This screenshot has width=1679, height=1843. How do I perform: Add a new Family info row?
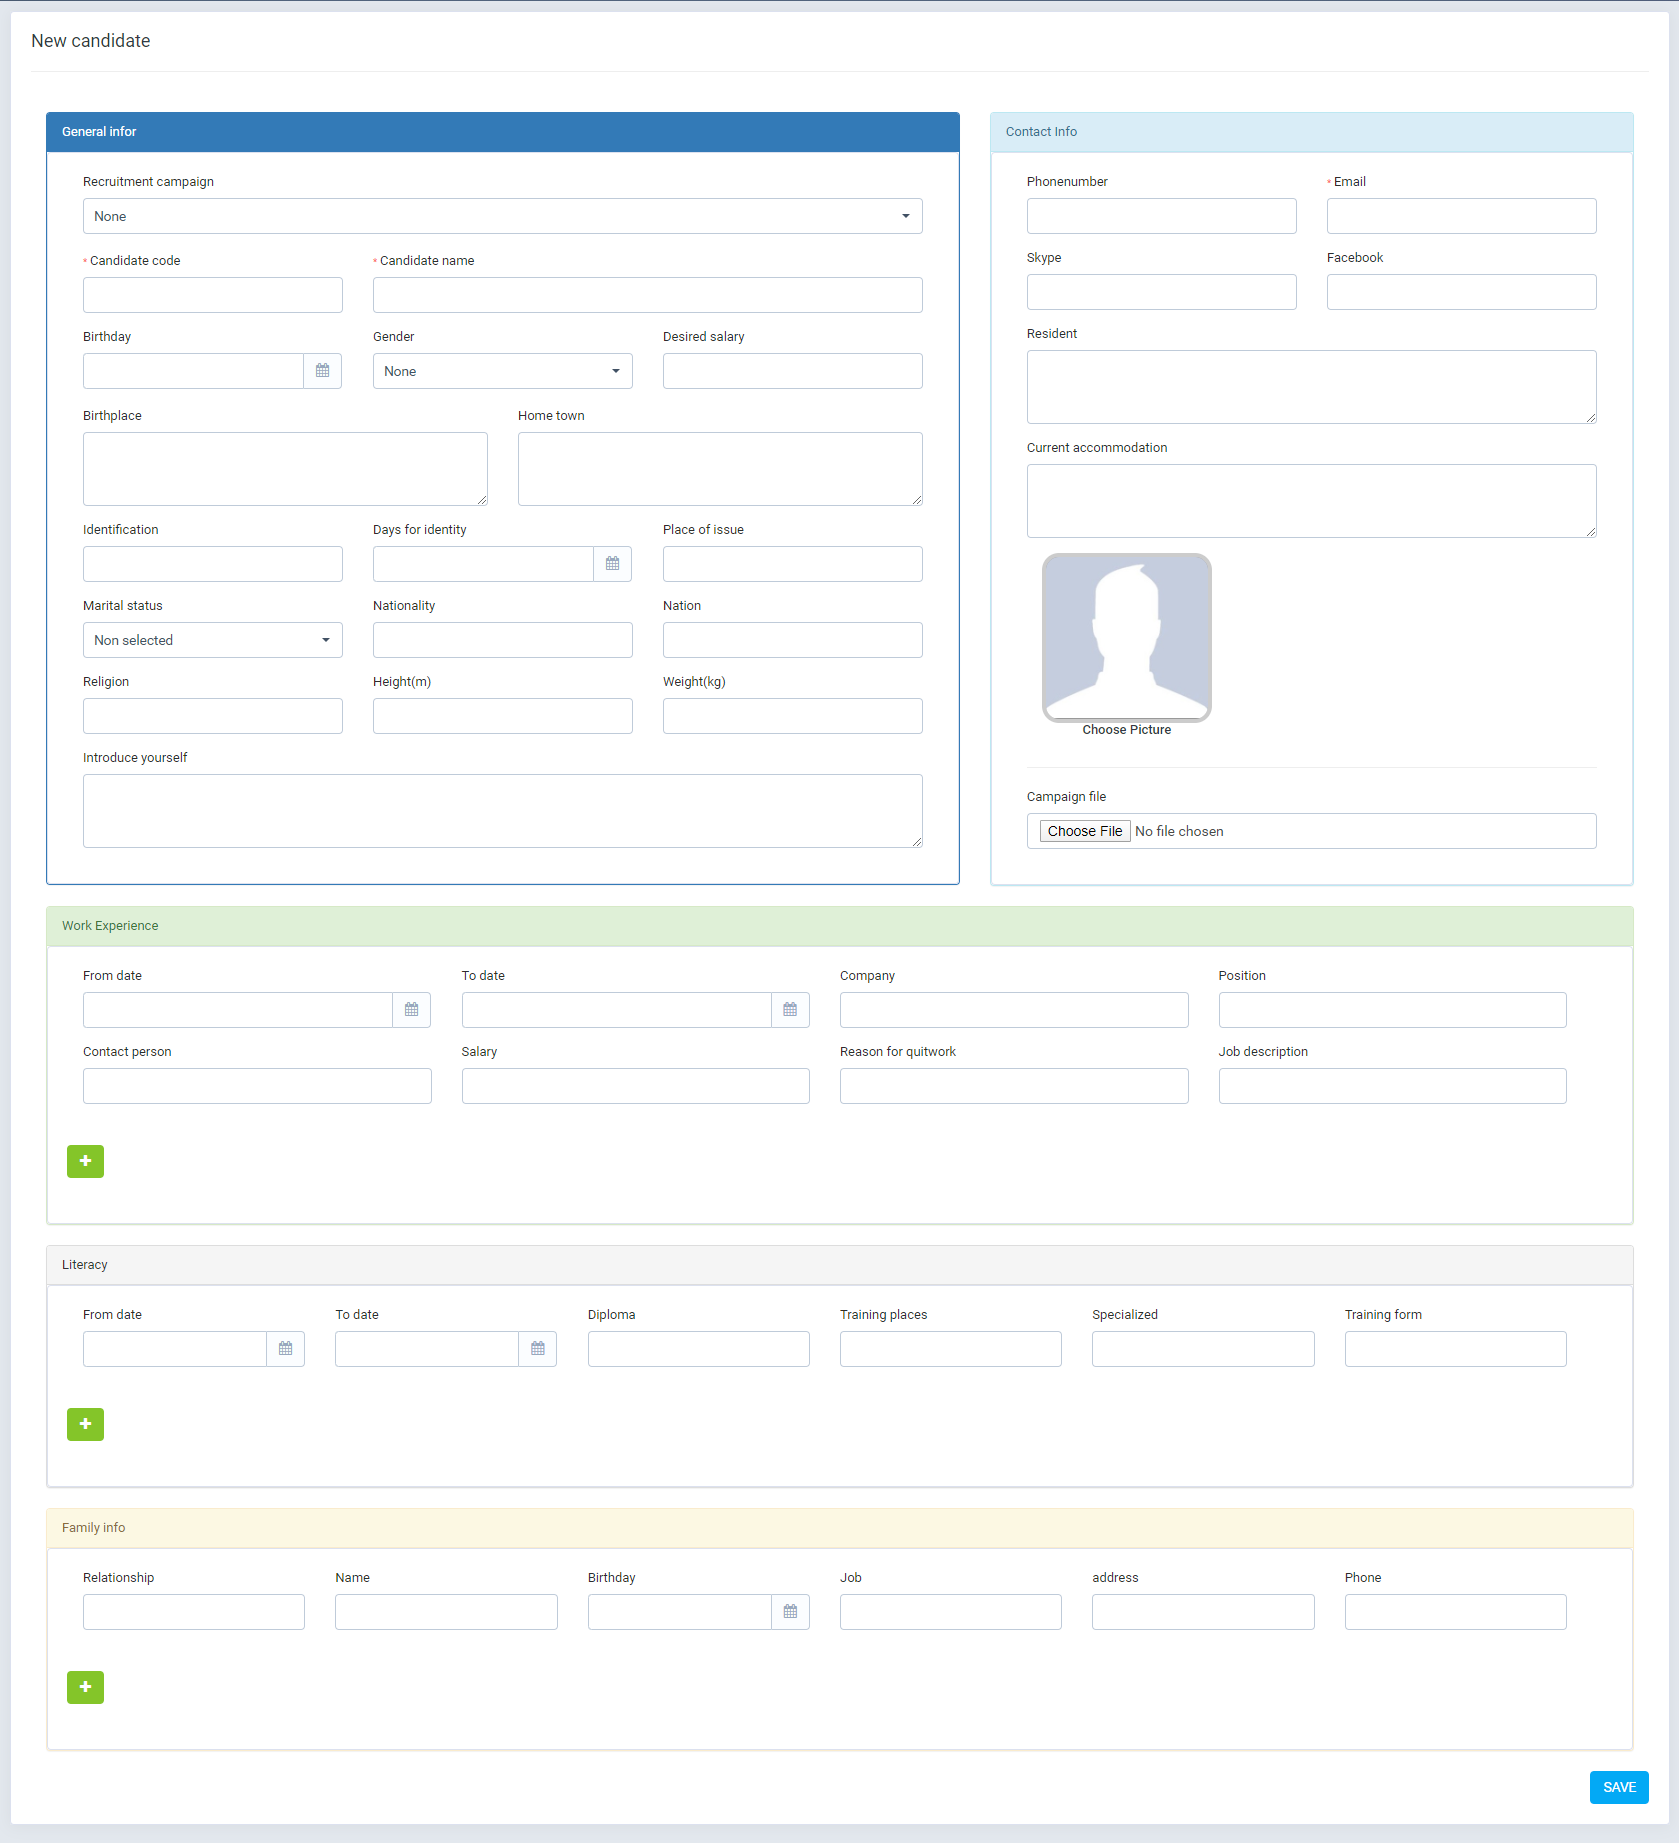click(85, 1687)
